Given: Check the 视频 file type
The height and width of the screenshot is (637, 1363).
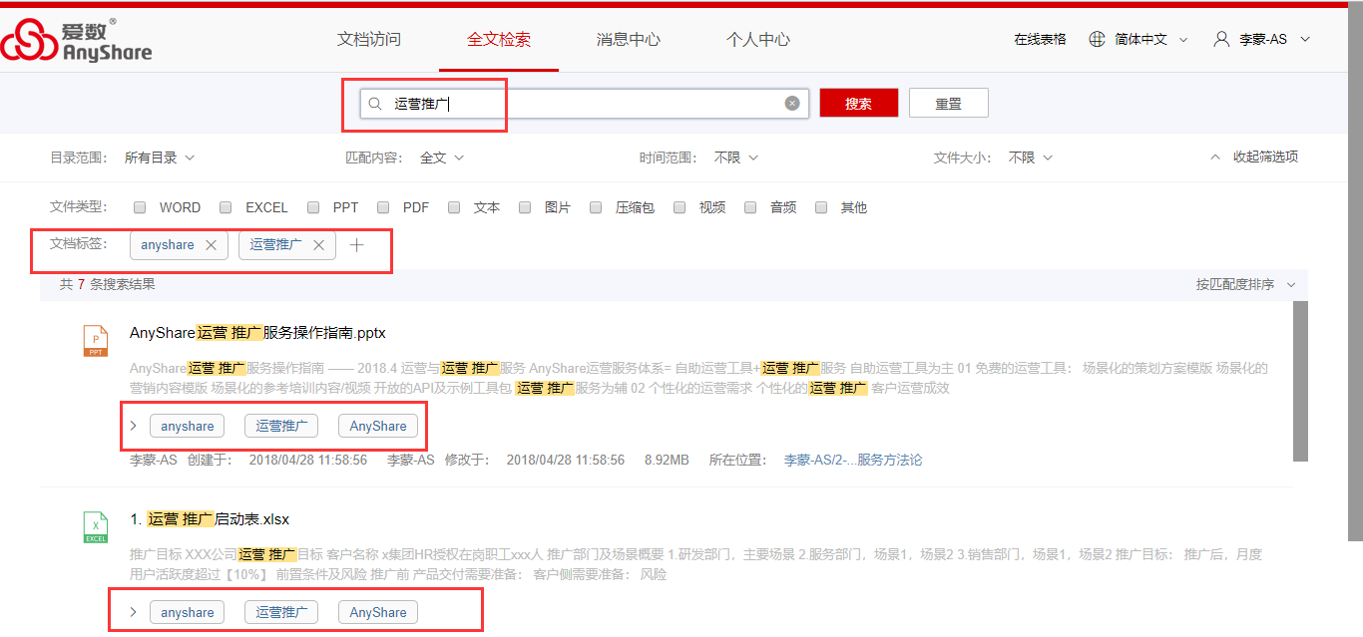Looking at the screenshot, I should pyautogui.click(x=680, y=208).
